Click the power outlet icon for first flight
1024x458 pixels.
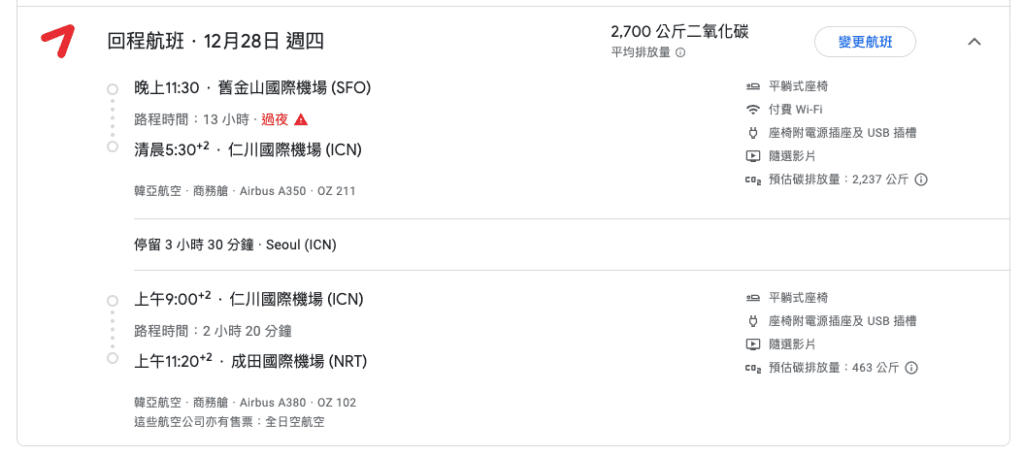753,133
